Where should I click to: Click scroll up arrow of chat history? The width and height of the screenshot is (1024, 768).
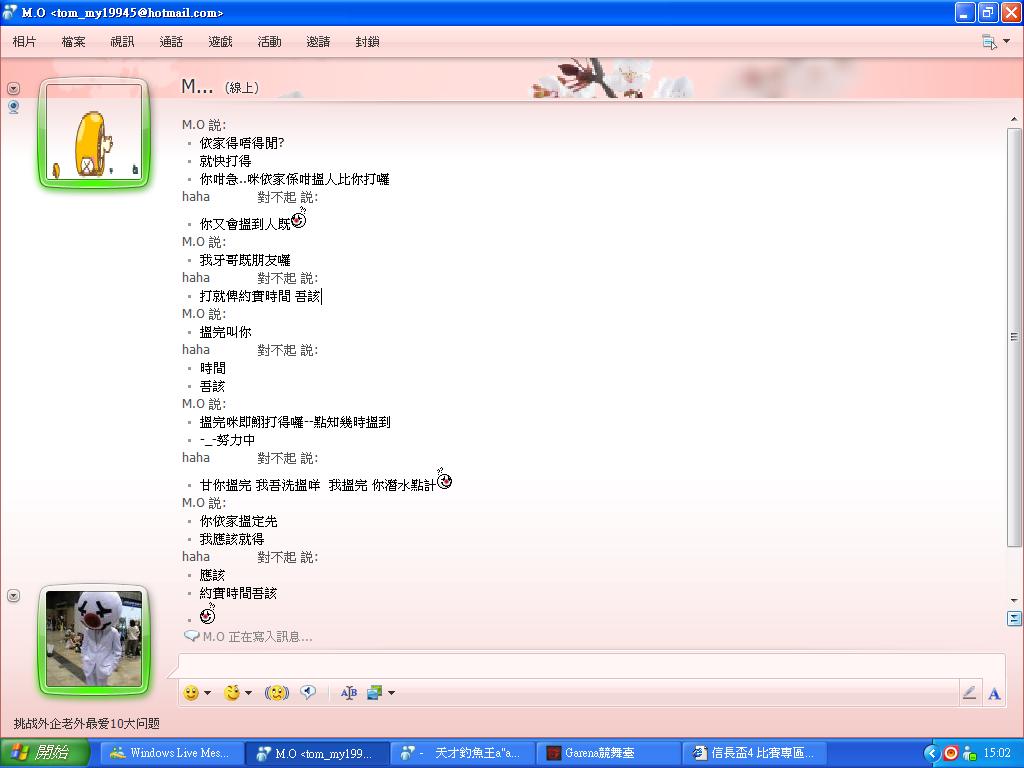(1014, 120)
